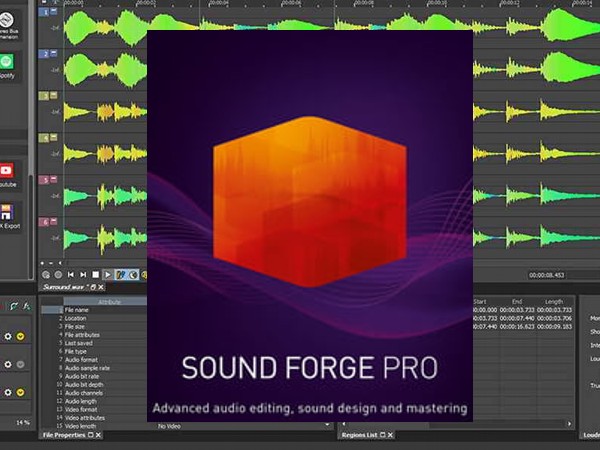Undock the Regions List panel

click(383, 435)
